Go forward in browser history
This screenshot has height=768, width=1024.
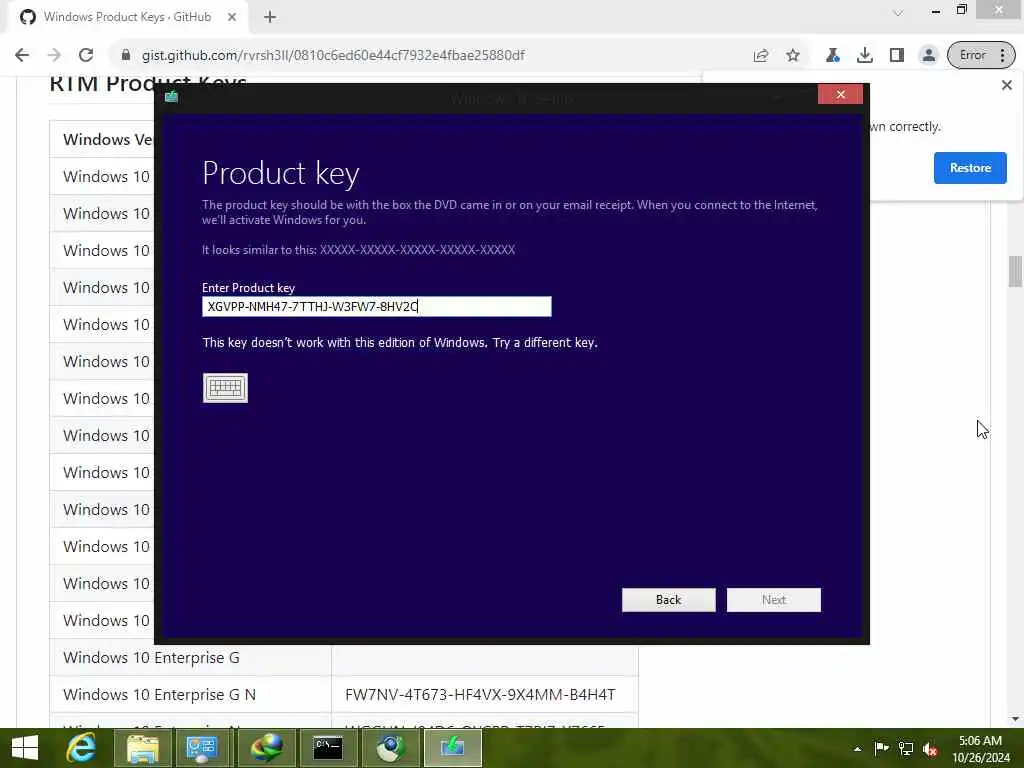(x=54, y=55)
